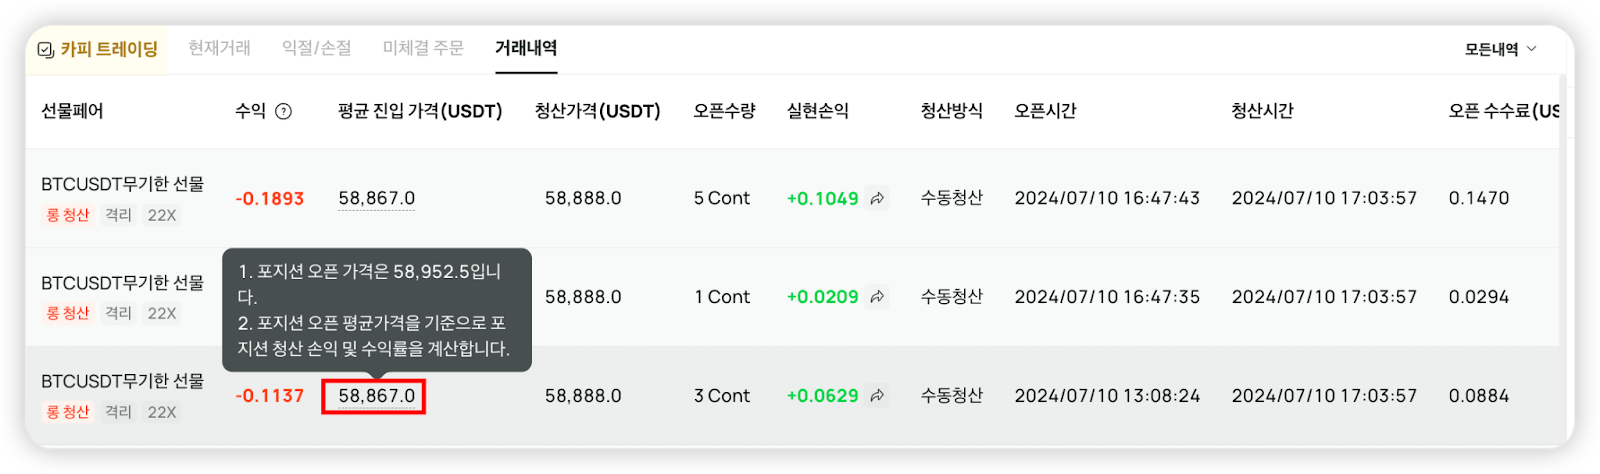
Task: Click underlined 58,867.0 in first row
Action: coord(376,198)
